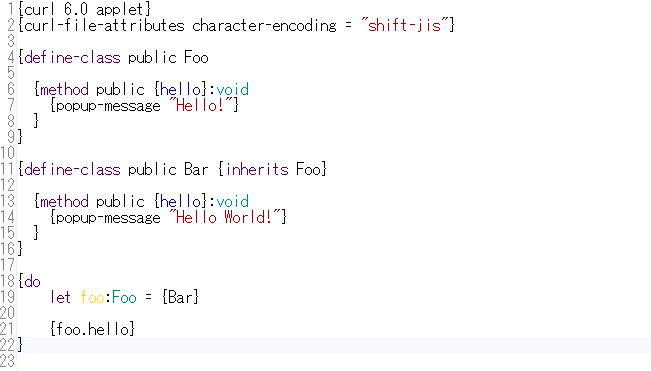Click line number 20 in gutter
Viewport: 651px width, 371px height.
click(8, 313)
